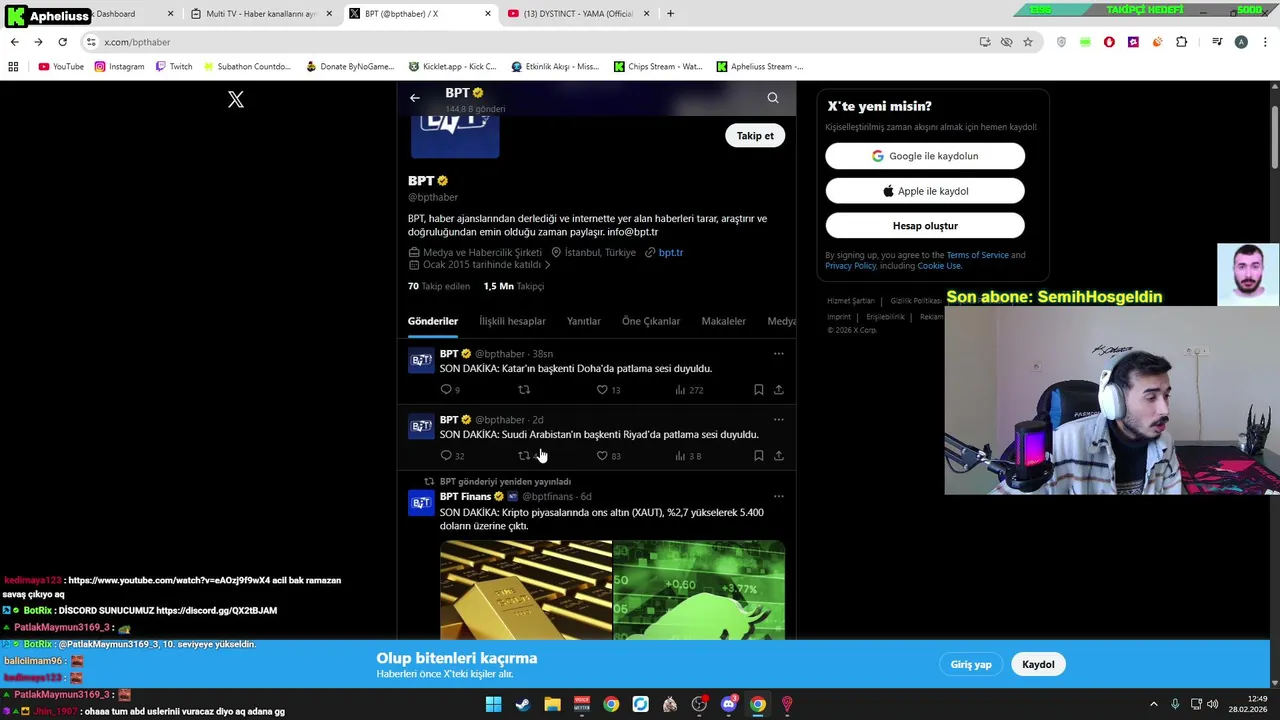Sign up with Apple ile kaydol
1280x720 pixels.
925,191
